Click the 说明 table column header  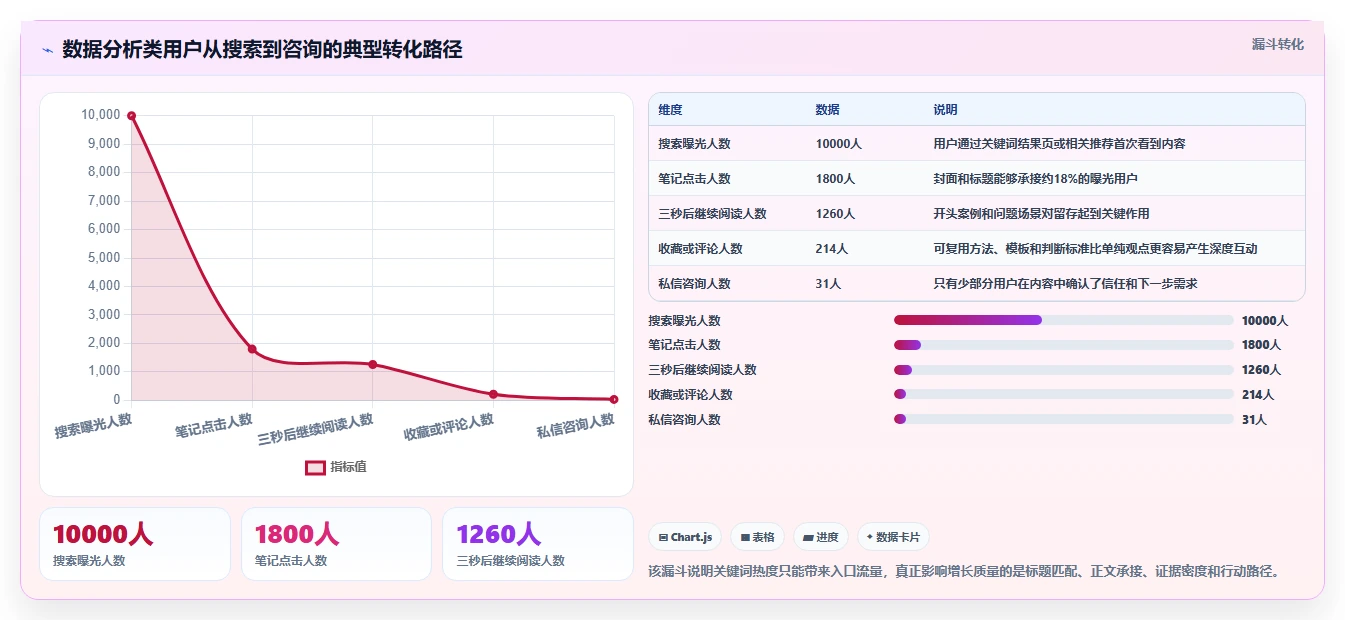pyautogui.click(x=945, y=109)
